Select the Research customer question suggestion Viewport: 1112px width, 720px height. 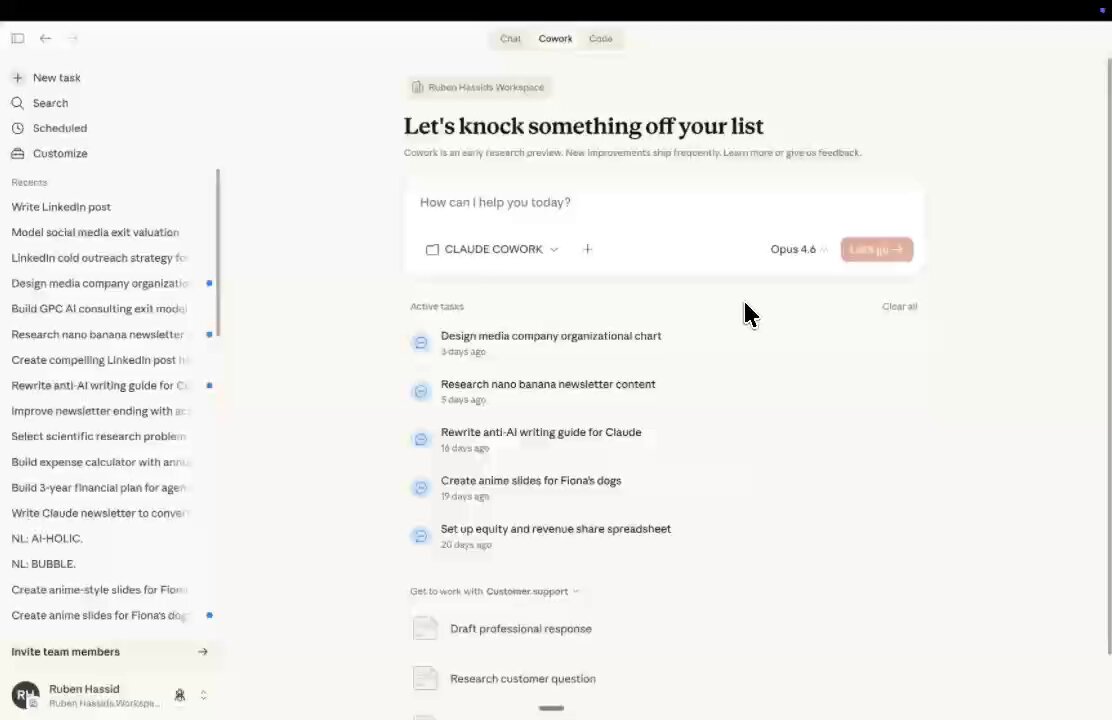pos(523,678)
